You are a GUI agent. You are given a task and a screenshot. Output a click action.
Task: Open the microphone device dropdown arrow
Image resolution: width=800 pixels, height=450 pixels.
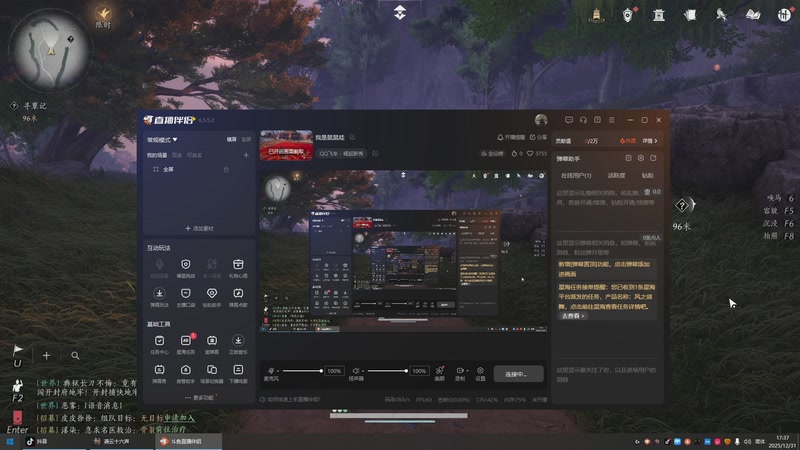pyautogui.click(x=278, y=371)
